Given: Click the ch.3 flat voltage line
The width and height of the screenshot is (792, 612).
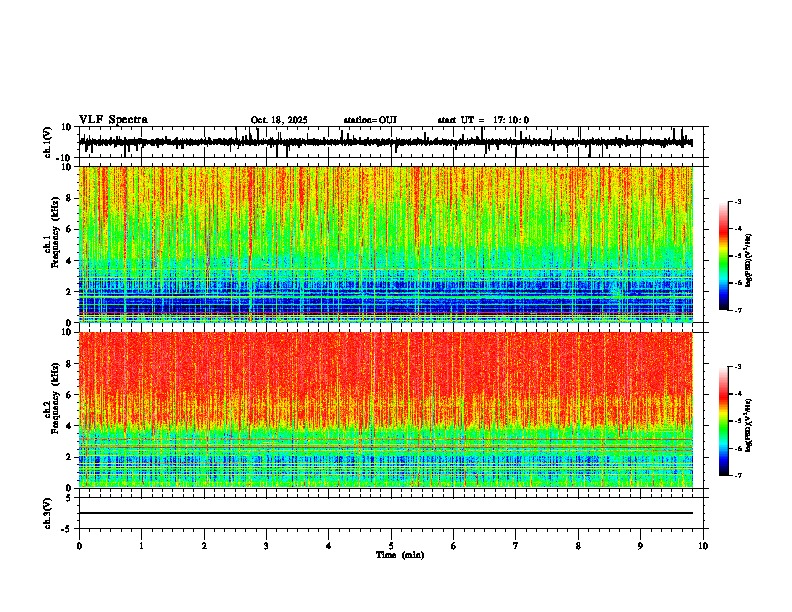Looking at the screenshot, I should pos(386,513).
